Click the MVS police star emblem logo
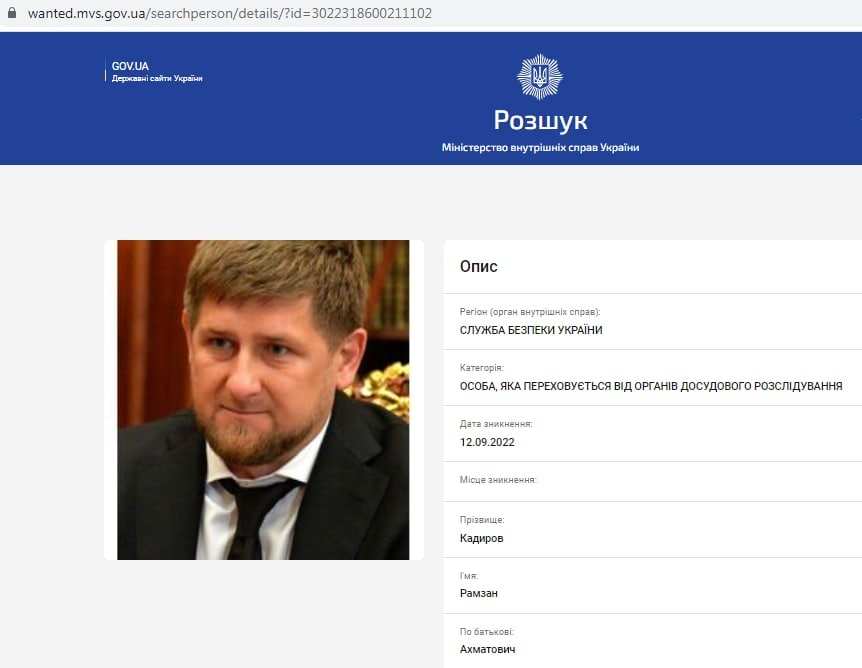Viewport: 862px width, 668px height. [540, 77]
